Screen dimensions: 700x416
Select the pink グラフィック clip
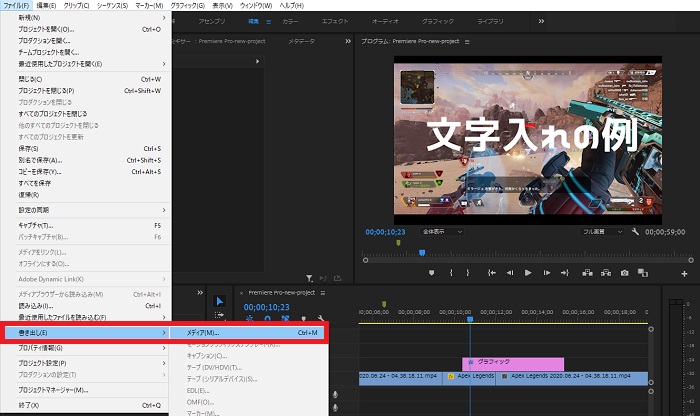tap(513, 363)
